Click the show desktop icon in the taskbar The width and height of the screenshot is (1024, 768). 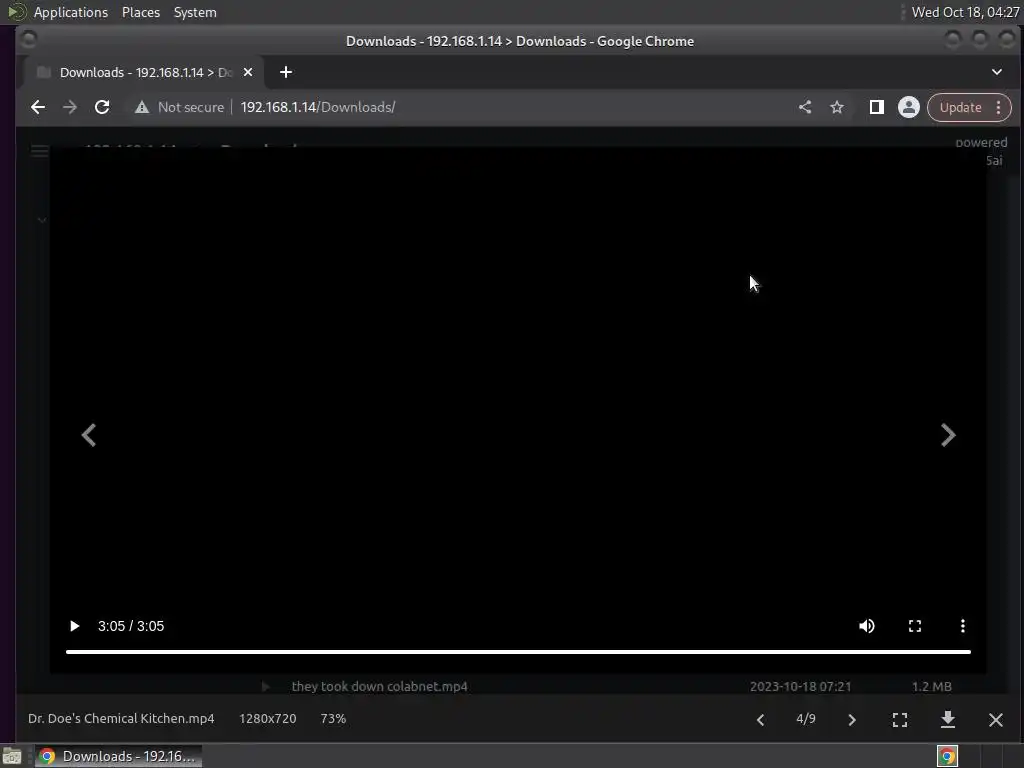click(x=12, y=756)
